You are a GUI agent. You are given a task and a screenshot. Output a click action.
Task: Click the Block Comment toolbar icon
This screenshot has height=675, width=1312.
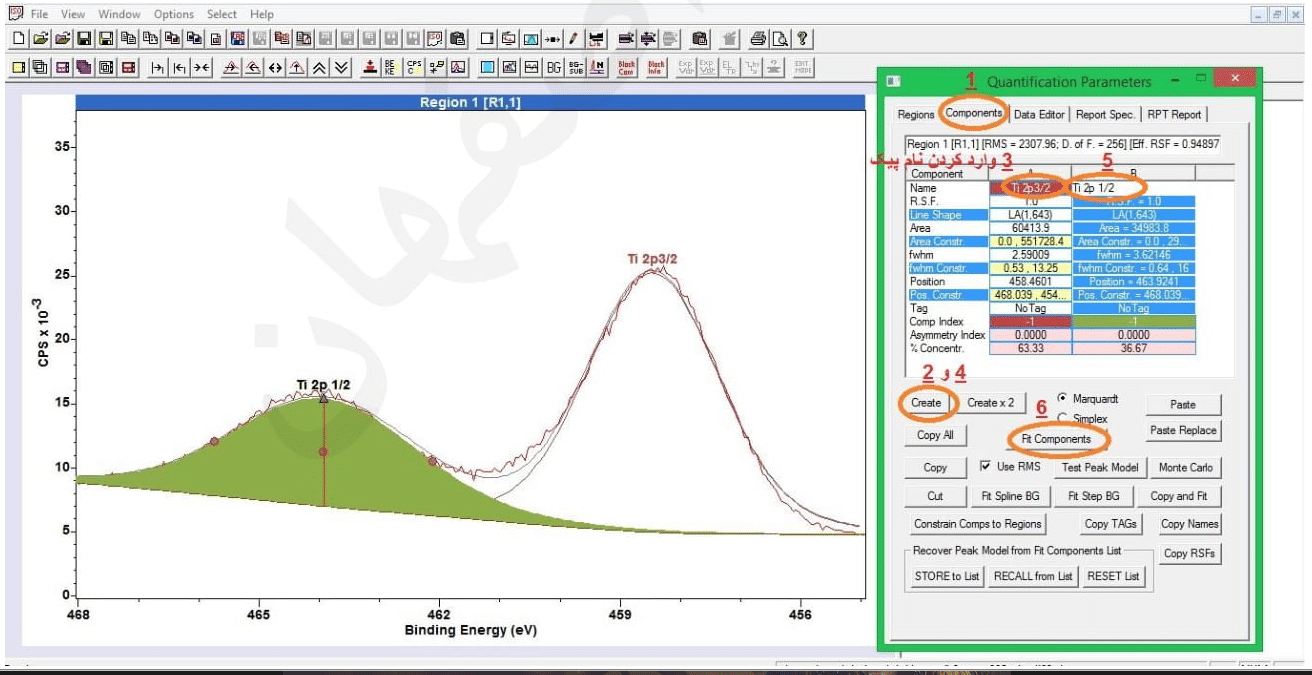pyautogui.click(x=626, y=68)
